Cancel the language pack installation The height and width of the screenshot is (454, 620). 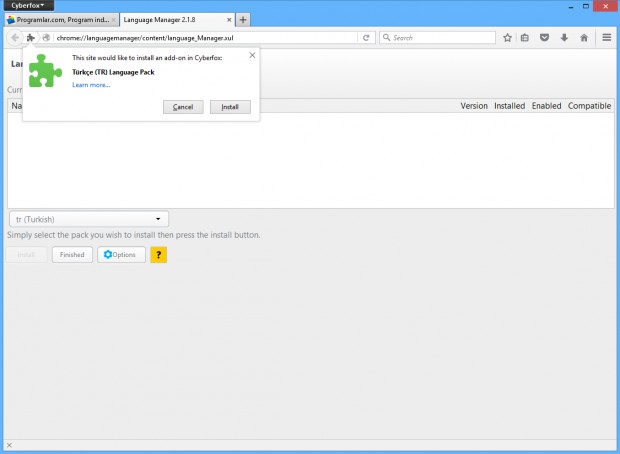click(x=183, y=107)
